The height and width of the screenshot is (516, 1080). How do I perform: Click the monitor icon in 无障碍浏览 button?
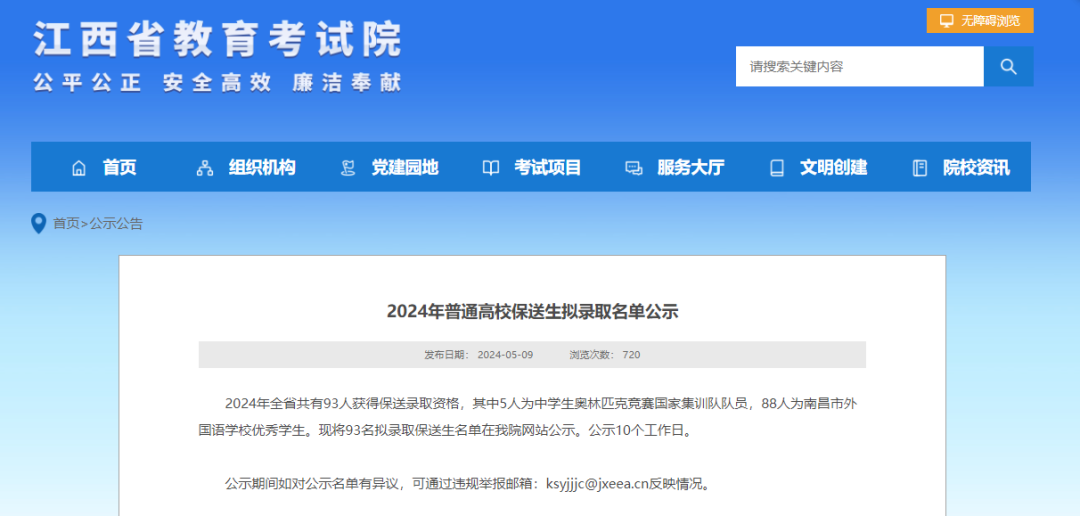[x=947, y=21]
